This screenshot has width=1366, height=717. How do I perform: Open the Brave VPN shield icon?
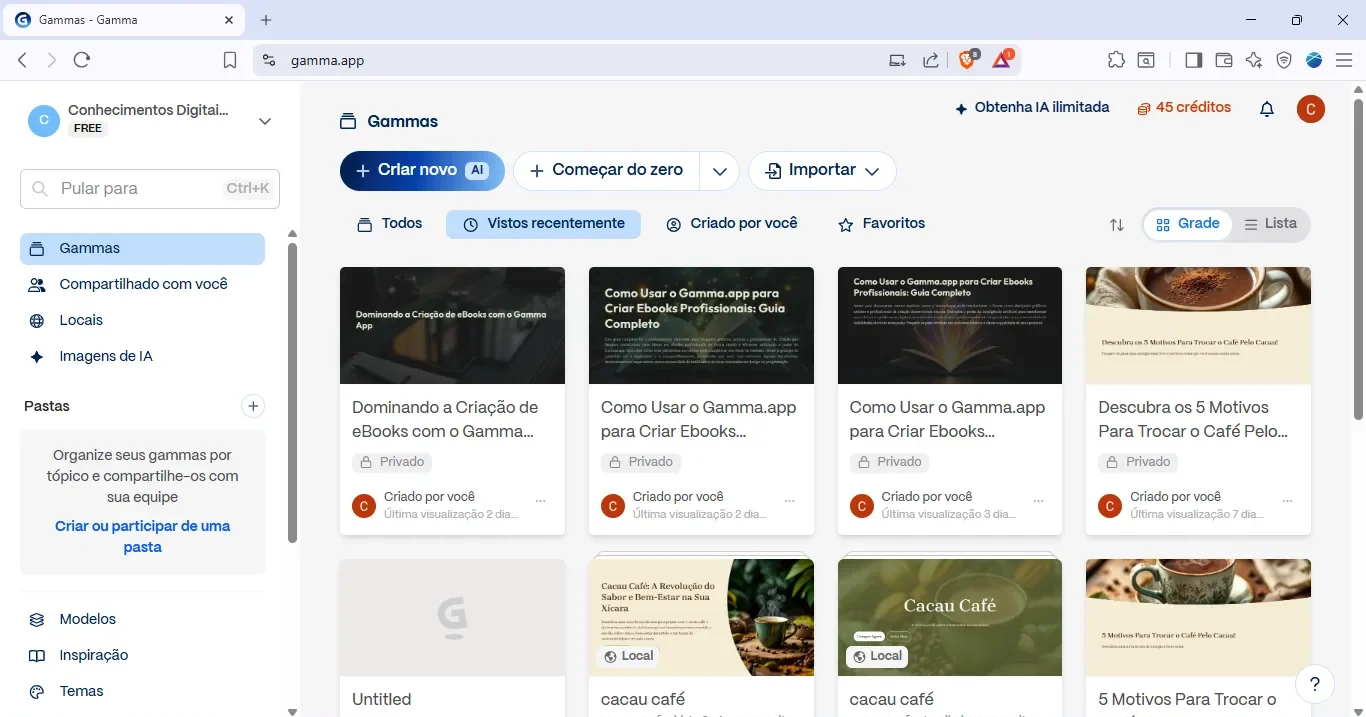tap(1284, 60)
